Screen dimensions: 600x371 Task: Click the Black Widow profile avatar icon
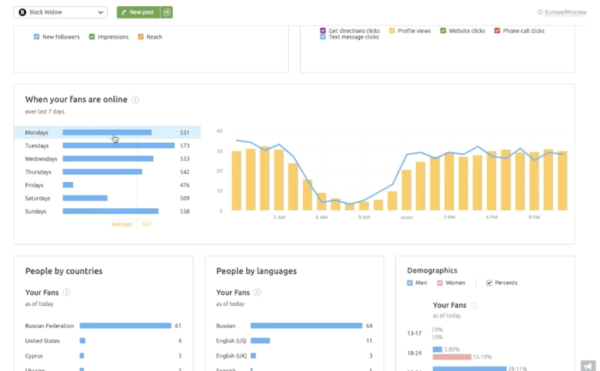22,12
